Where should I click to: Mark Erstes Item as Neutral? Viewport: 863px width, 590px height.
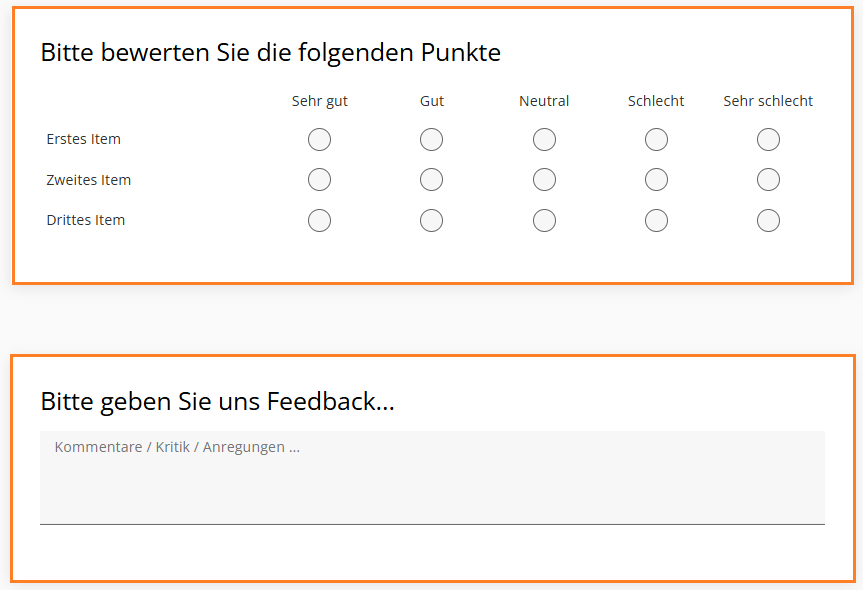[544, 140]
